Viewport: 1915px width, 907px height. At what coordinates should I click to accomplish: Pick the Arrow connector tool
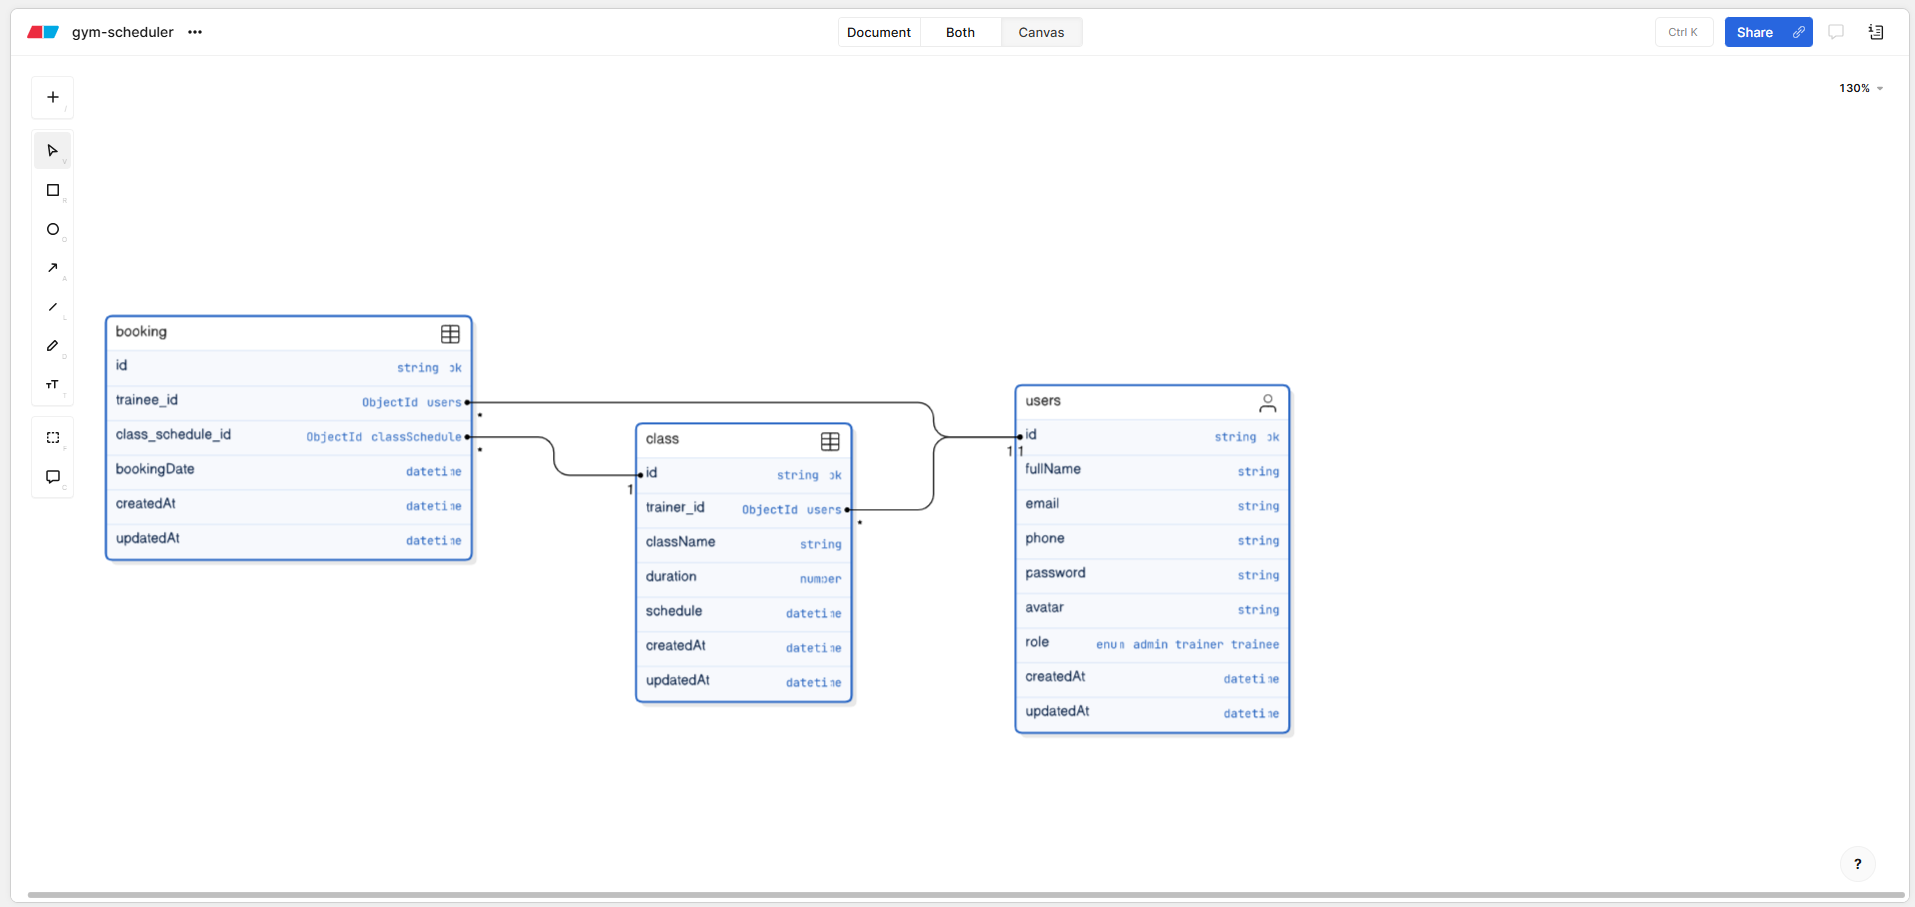click(x=52, y=268)
